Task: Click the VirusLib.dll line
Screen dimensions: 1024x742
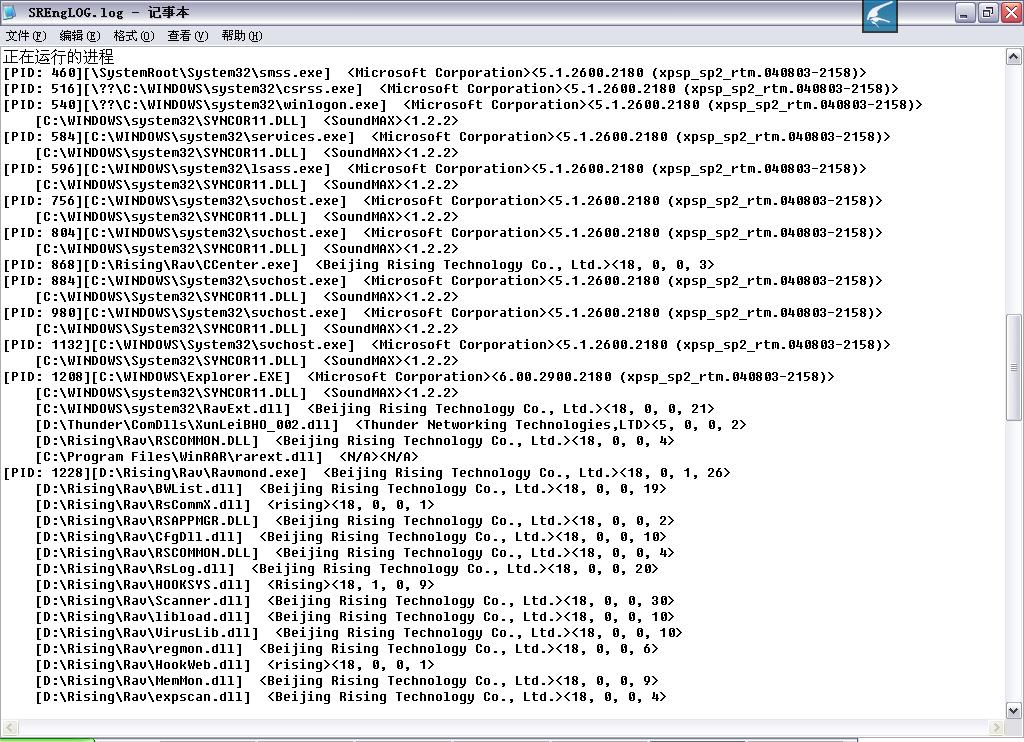Action: coord(359,633)
